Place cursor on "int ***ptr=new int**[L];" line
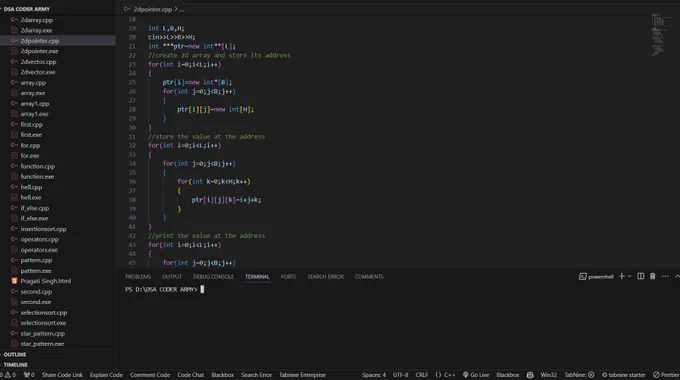The width and height of the screenshot is (680, 380). [x=192, y=46]
